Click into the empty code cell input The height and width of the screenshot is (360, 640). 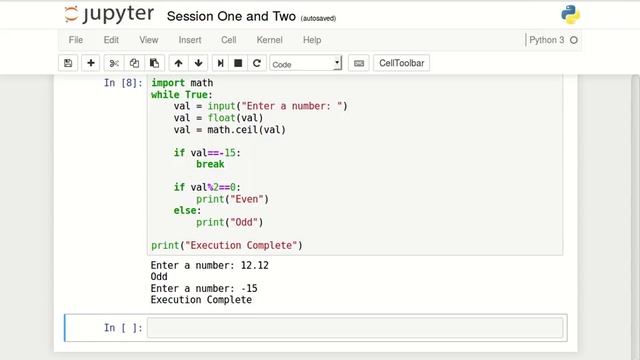(355, 328)
